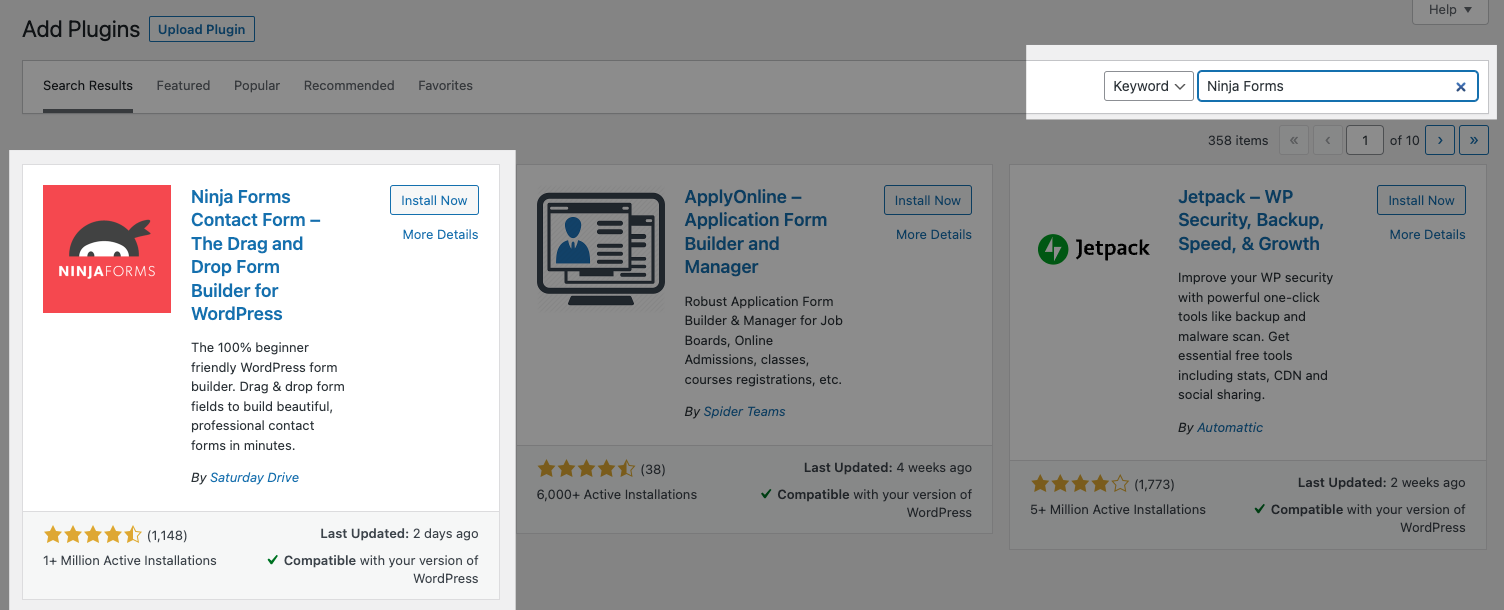Go to next page of results
Viewport: 1504px width, 610px height.
point(1439,140)
